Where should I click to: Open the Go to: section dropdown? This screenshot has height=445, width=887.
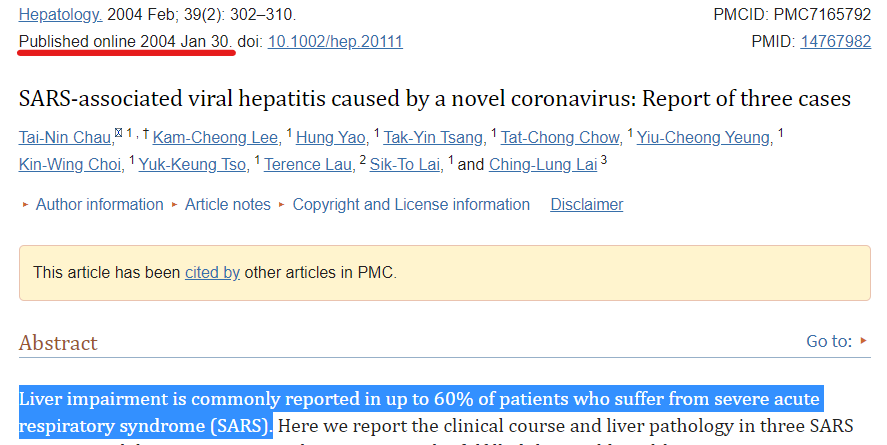click(x=837, y=341)
